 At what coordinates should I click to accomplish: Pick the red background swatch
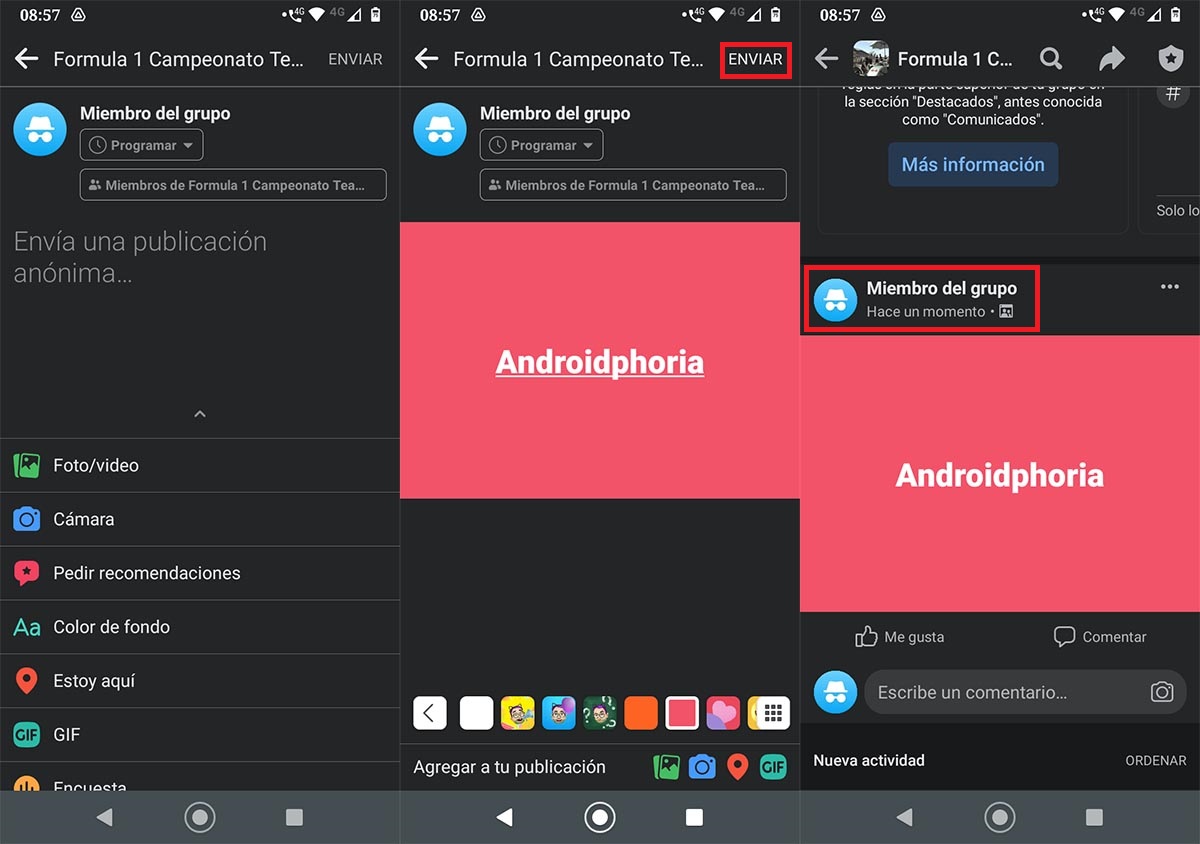click(682, 713)
